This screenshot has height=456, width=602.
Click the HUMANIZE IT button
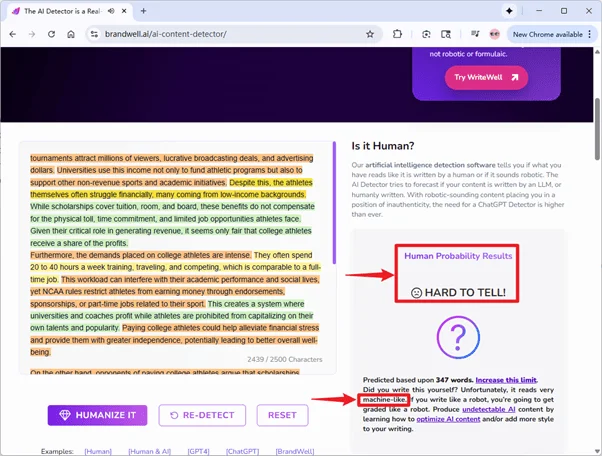coord(98,415)
